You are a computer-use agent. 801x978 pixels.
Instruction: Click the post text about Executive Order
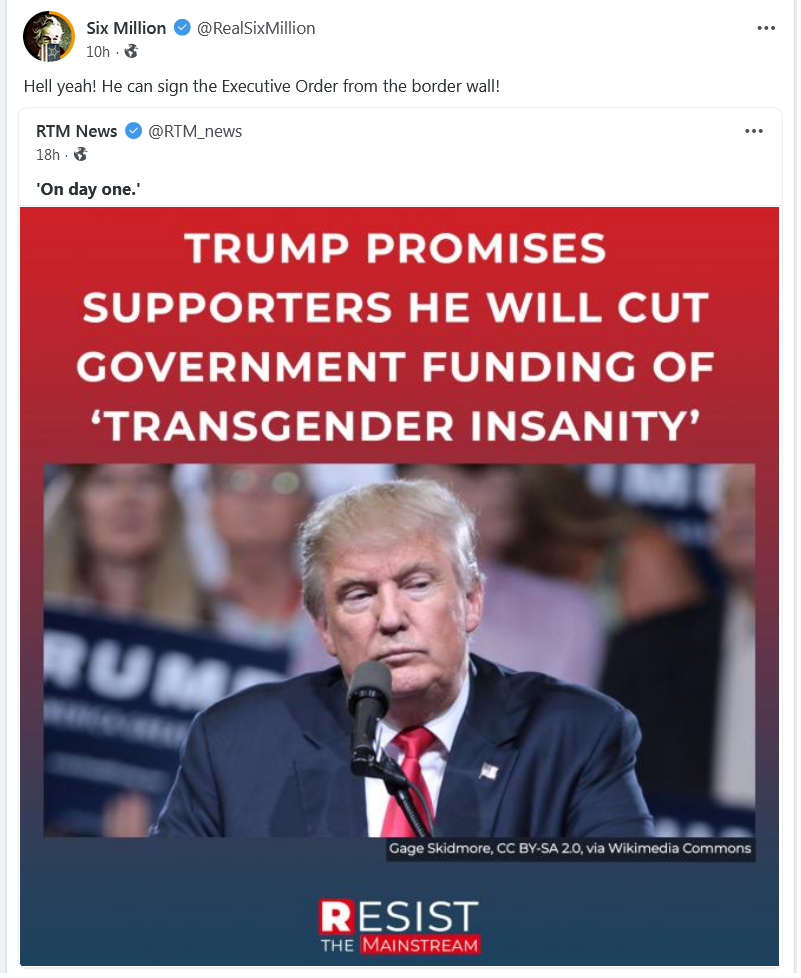[x=261, y=86]
